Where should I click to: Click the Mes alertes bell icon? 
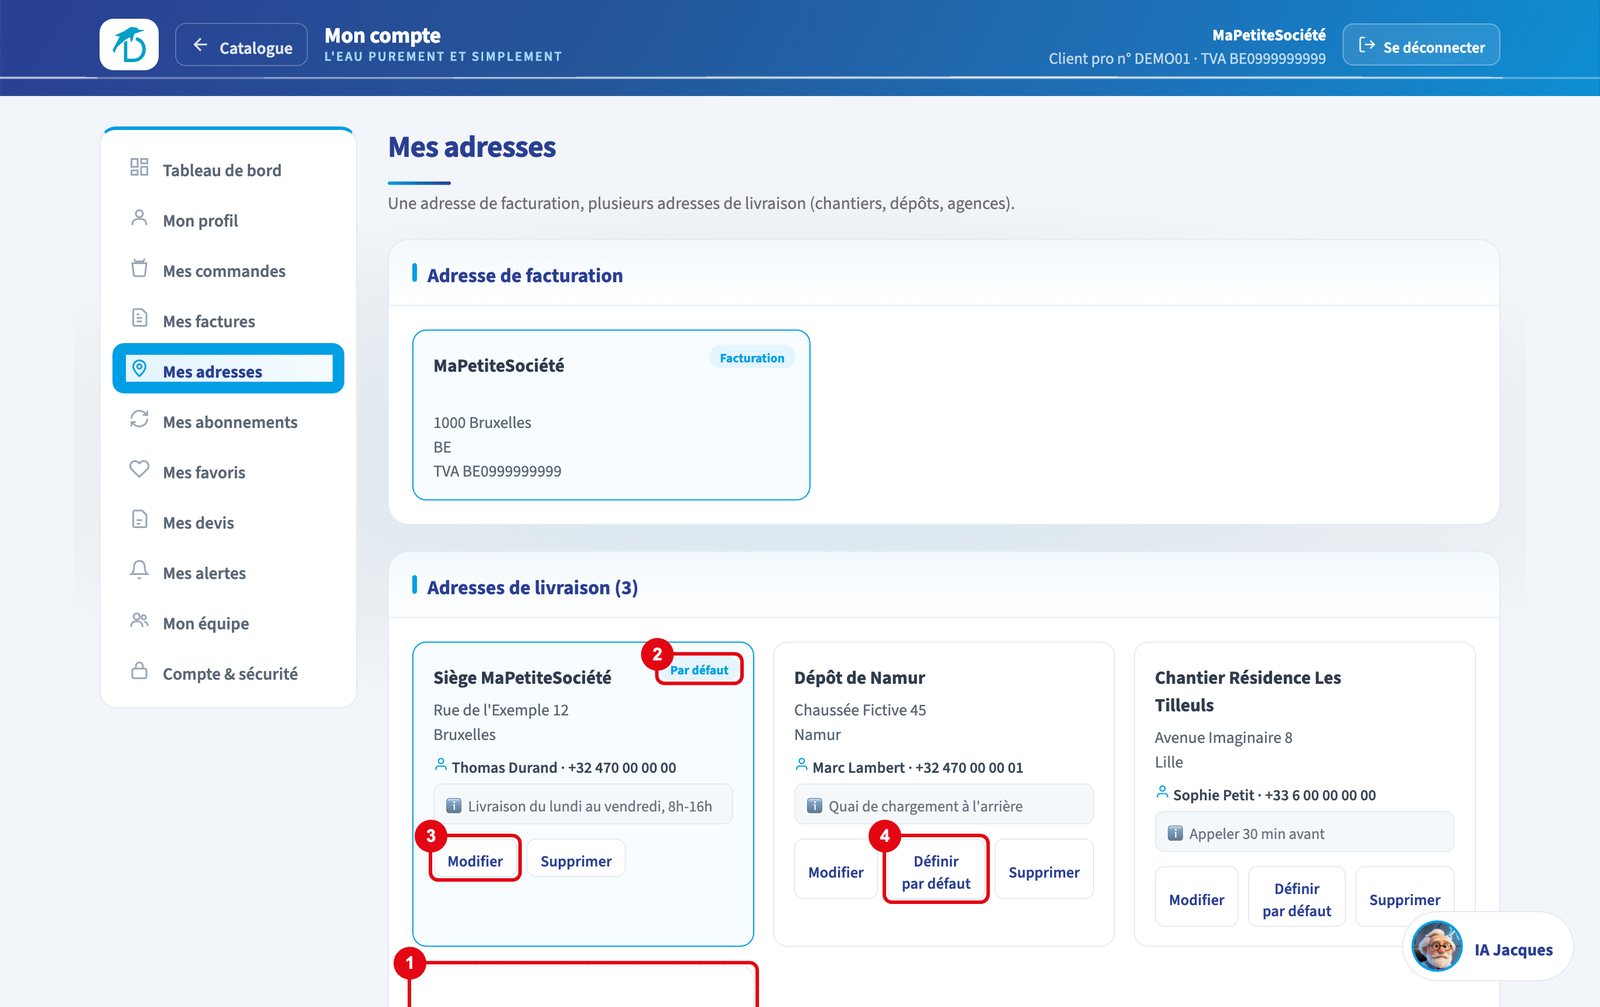point(139,570)
